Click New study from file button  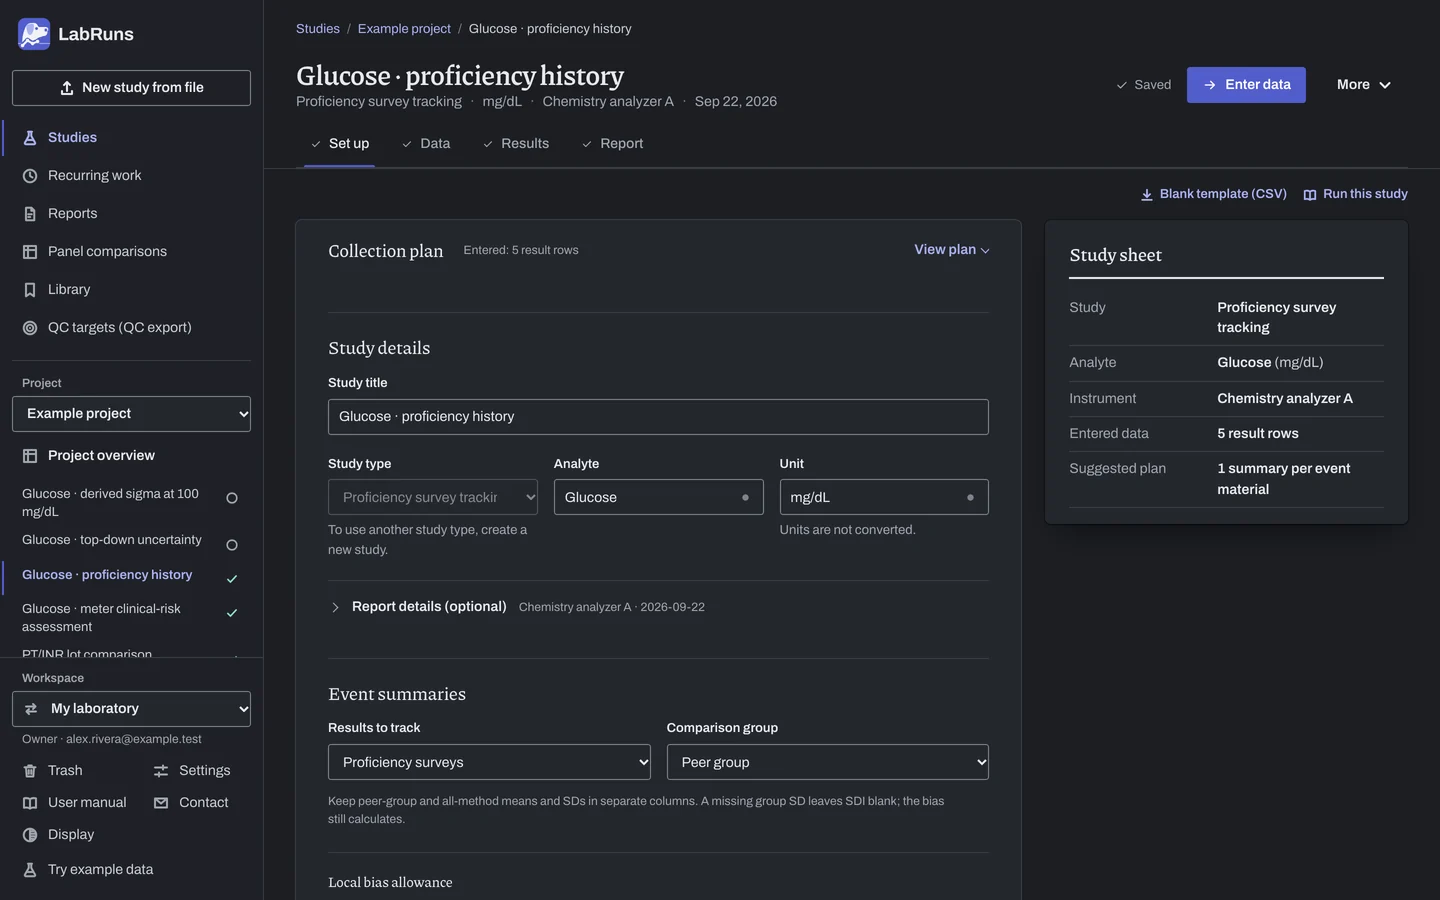131,88
